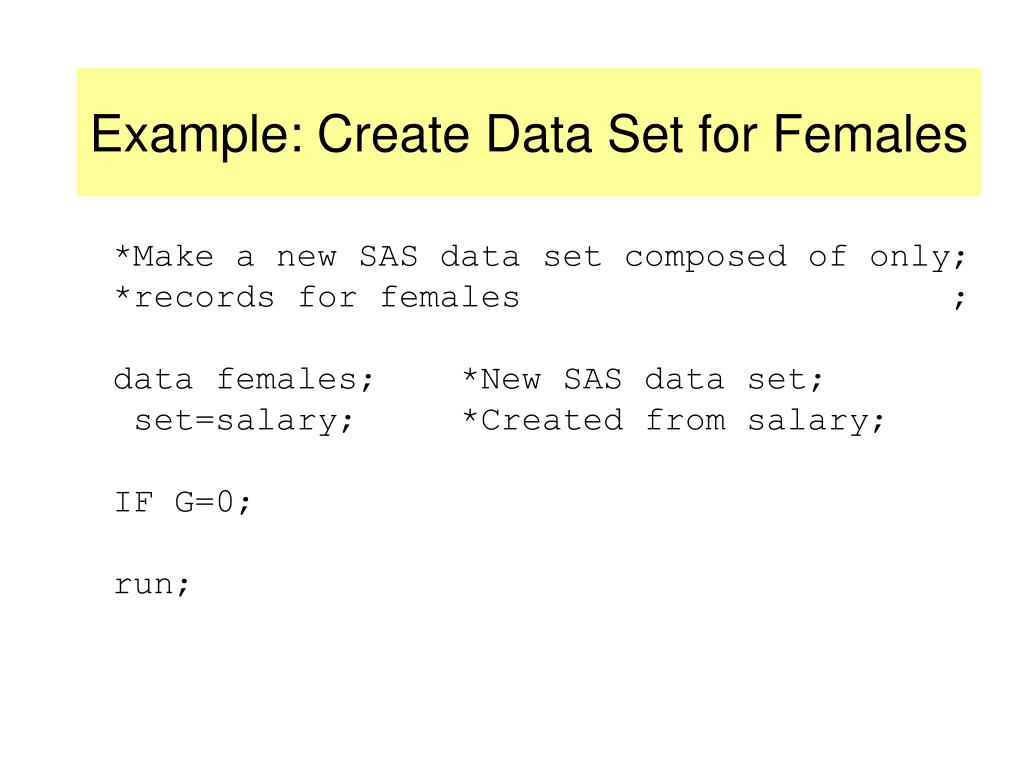
Task: Click the statement 'set=salary;'
Action: click(244, 421)
